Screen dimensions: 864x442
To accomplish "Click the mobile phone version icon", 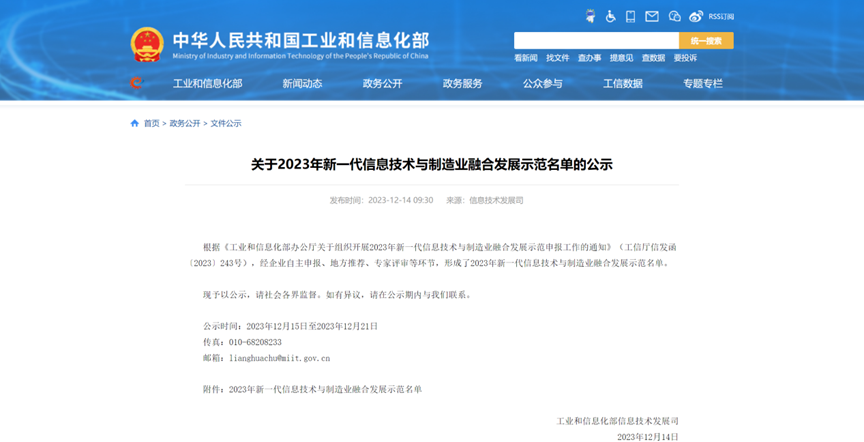I will [631, 16].
